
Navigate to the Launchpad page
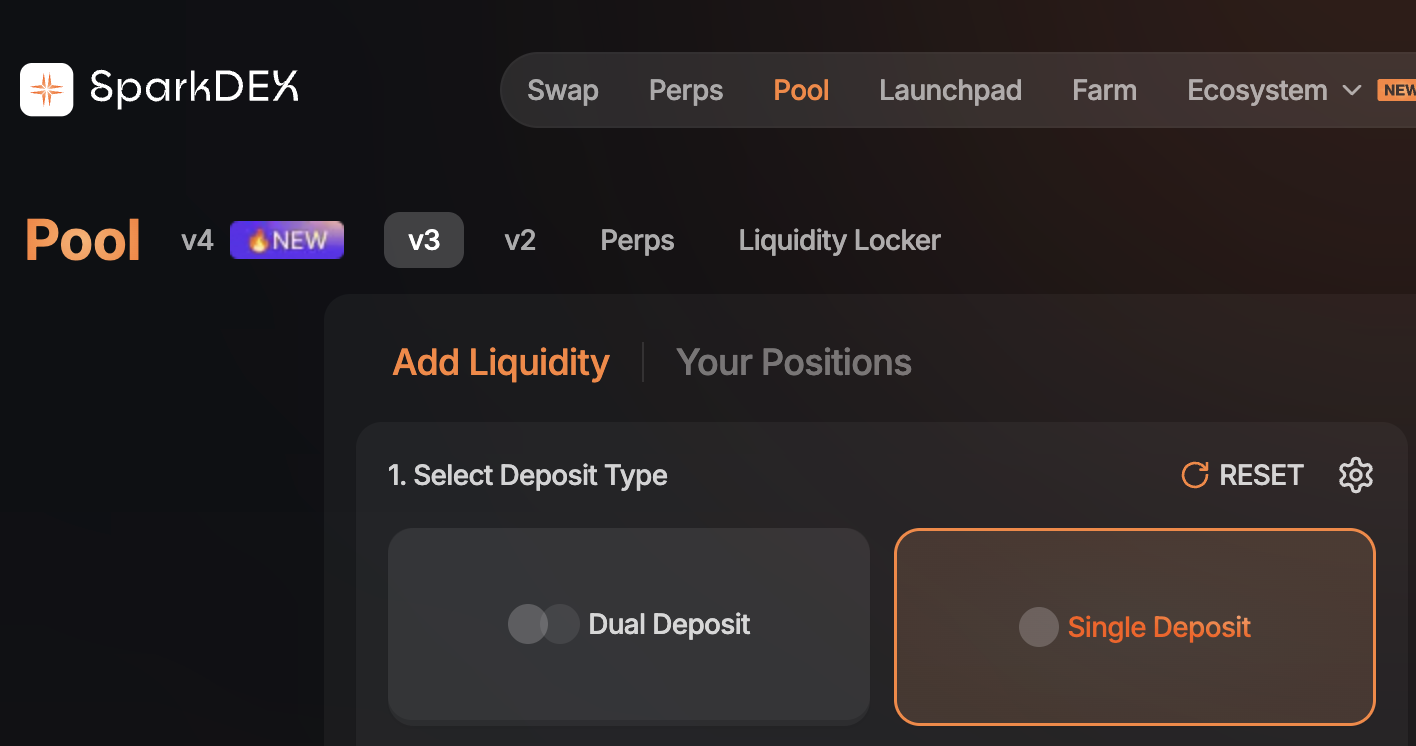(950, 91)
